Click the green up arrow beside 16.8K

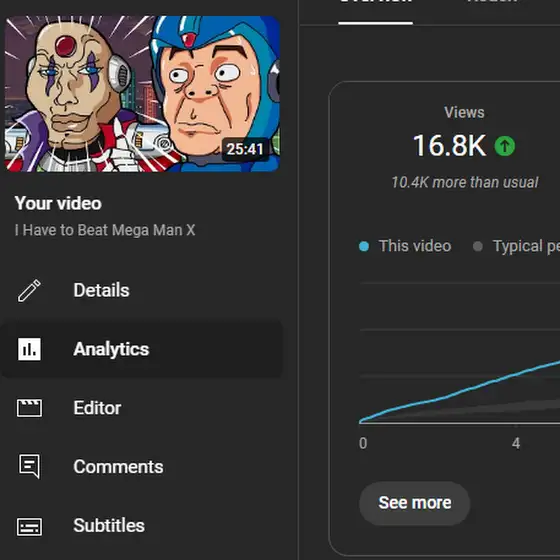click(505, 146)
